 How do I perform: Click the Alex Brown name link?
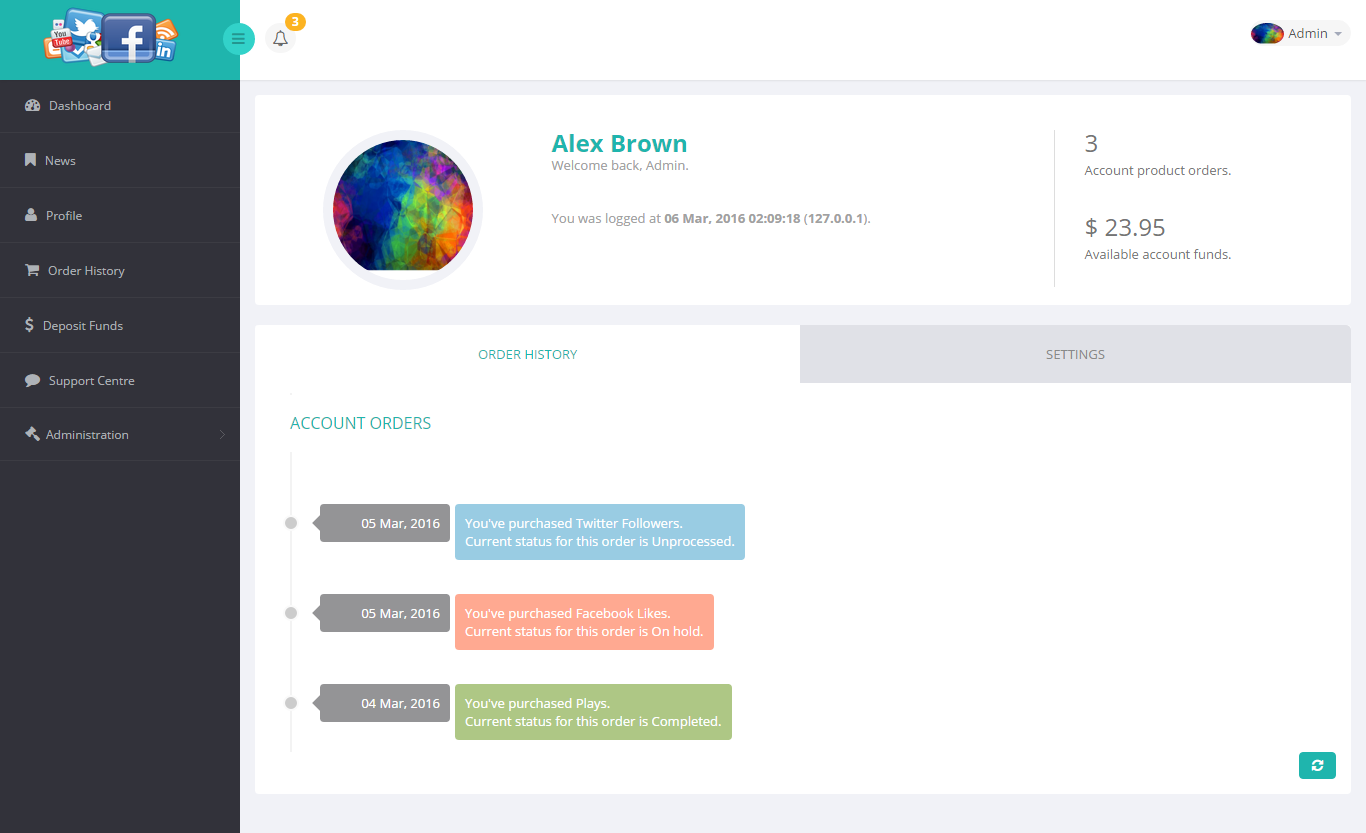[x=619, y=143]
